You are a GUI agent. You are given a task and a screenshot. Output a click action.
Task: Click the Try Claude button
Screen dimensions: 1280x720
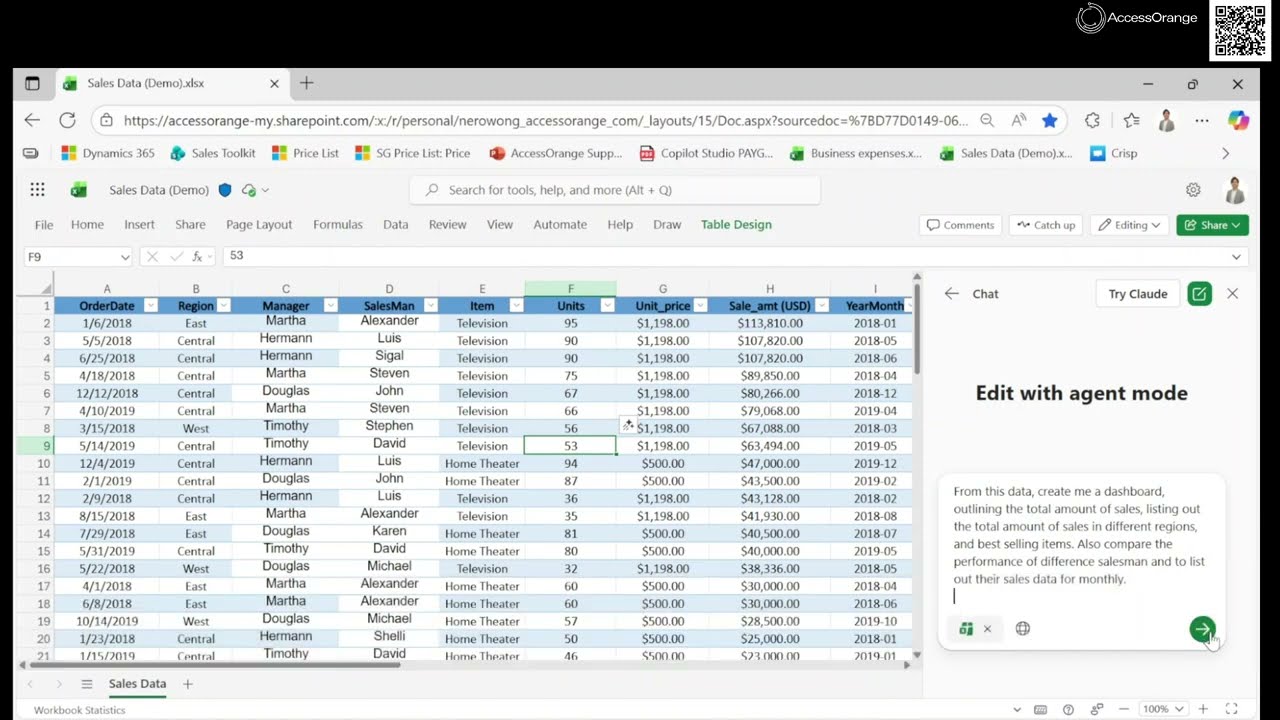coord(1138,294)
